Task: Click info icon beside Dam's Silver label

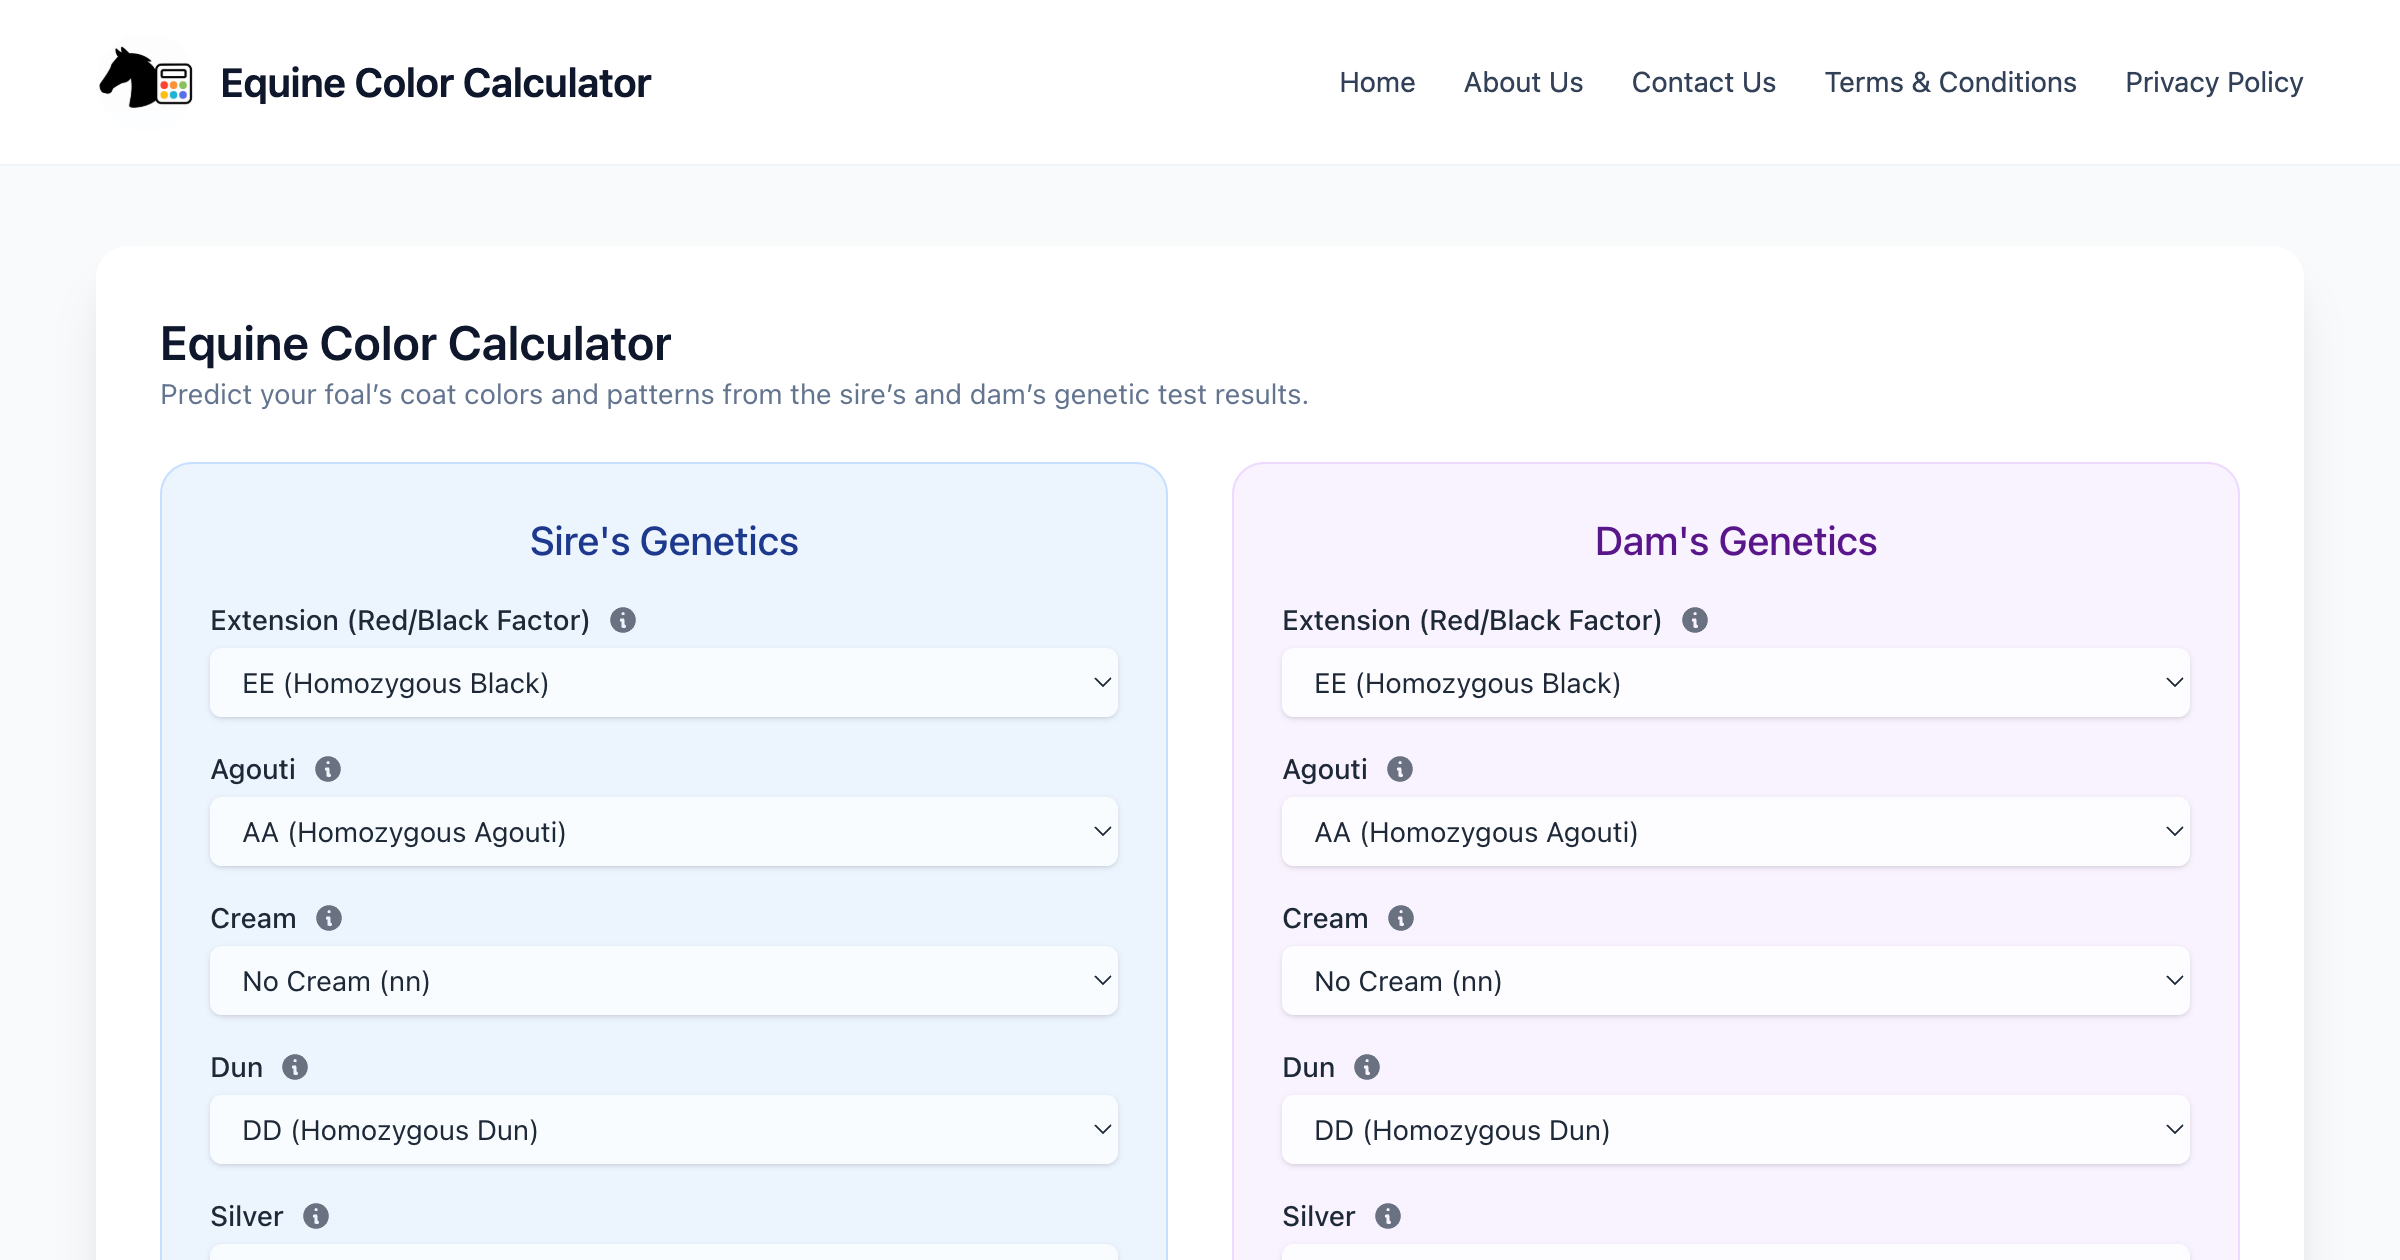Action: [x=1388, y=1216]
